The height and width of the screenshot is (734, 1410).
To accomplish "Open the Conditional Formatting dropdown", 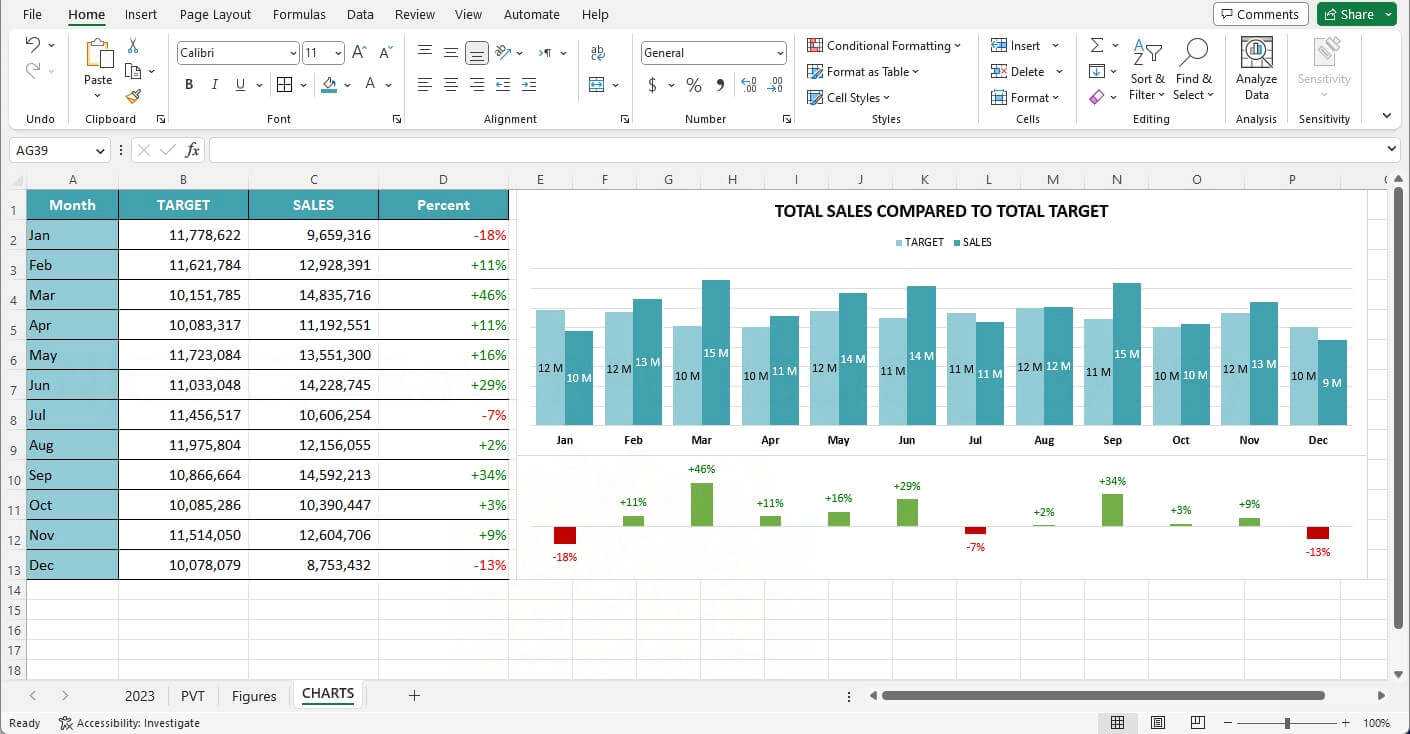I will coord(884,46).
